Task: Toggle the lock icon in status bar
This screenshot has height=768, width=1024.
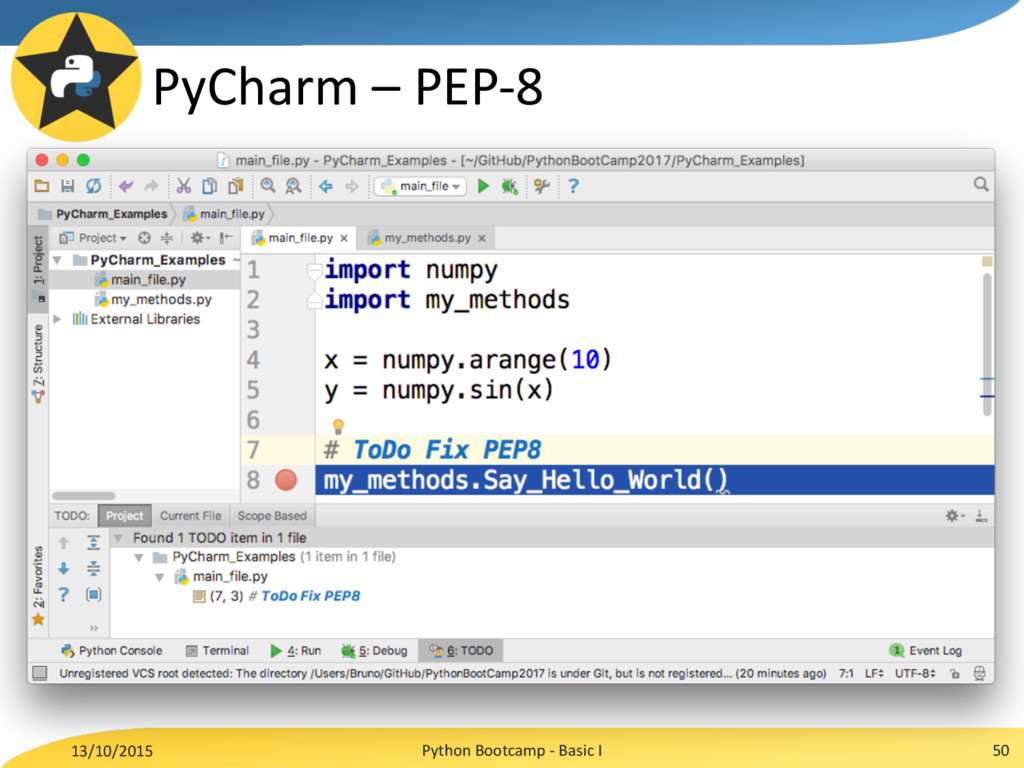Action: point(955,673)
